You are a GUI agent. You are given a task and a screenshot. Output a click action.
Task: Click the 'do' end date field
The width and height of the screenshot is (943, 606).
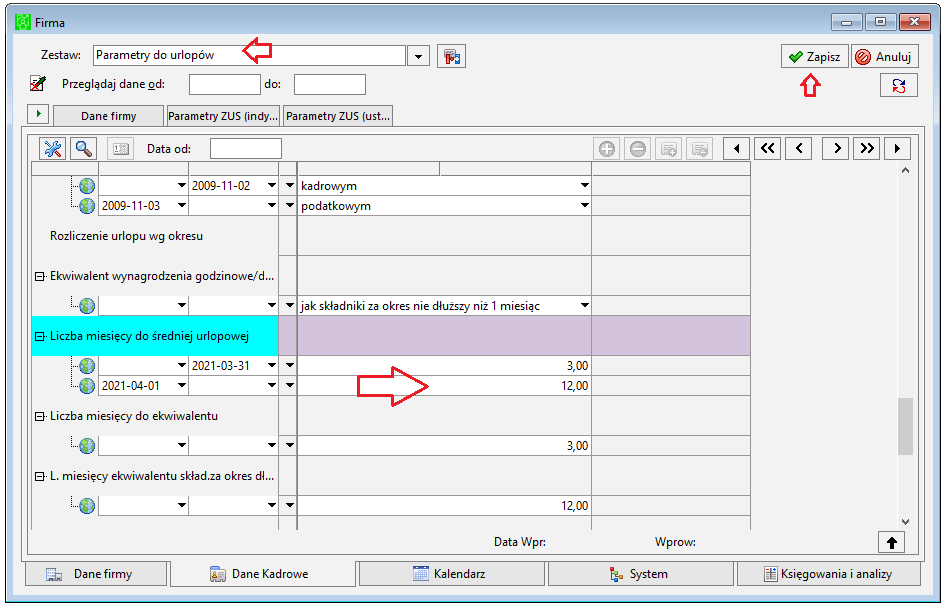pyautogui.click(x=330, y=85)
